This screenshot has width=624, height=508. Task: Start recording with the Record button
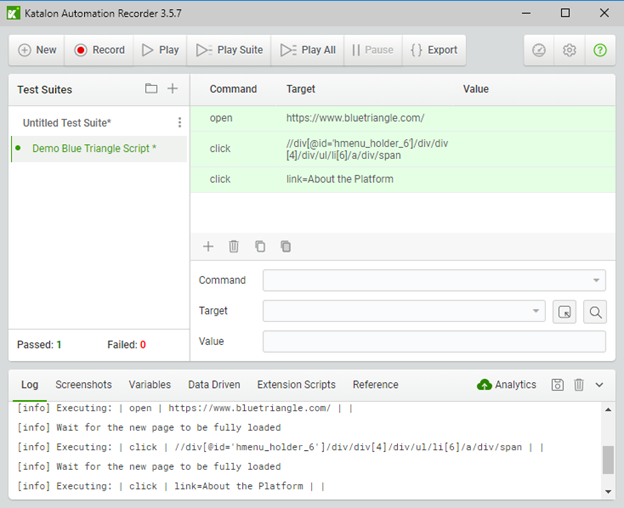pyautogui.click(x=99, y=50)
